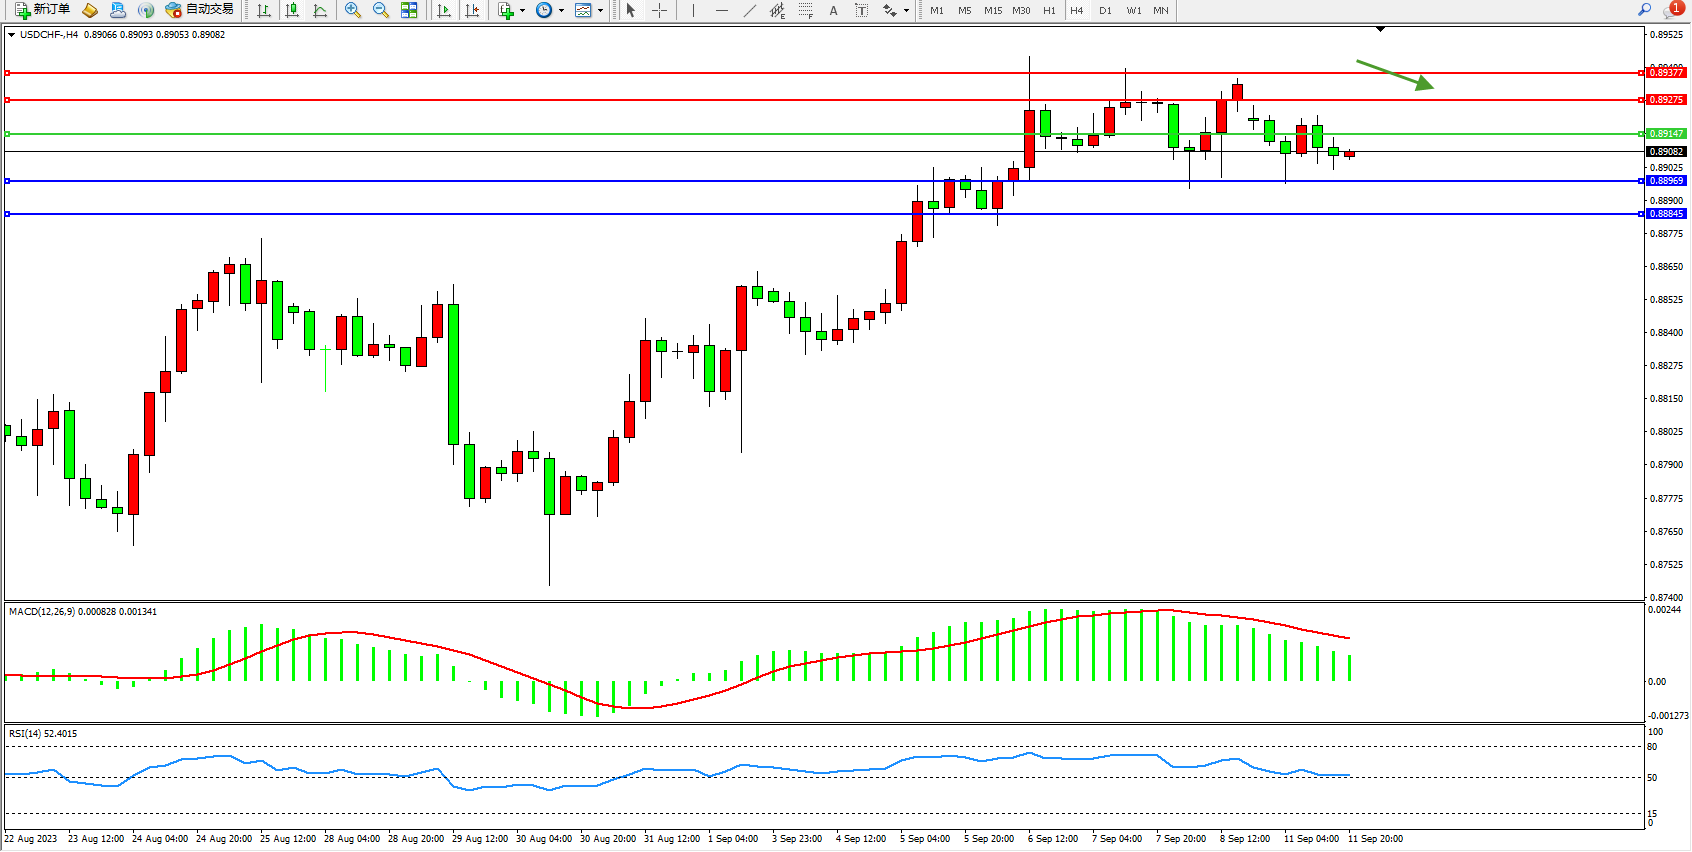Open the indicators list dropdown arrow

522,11
